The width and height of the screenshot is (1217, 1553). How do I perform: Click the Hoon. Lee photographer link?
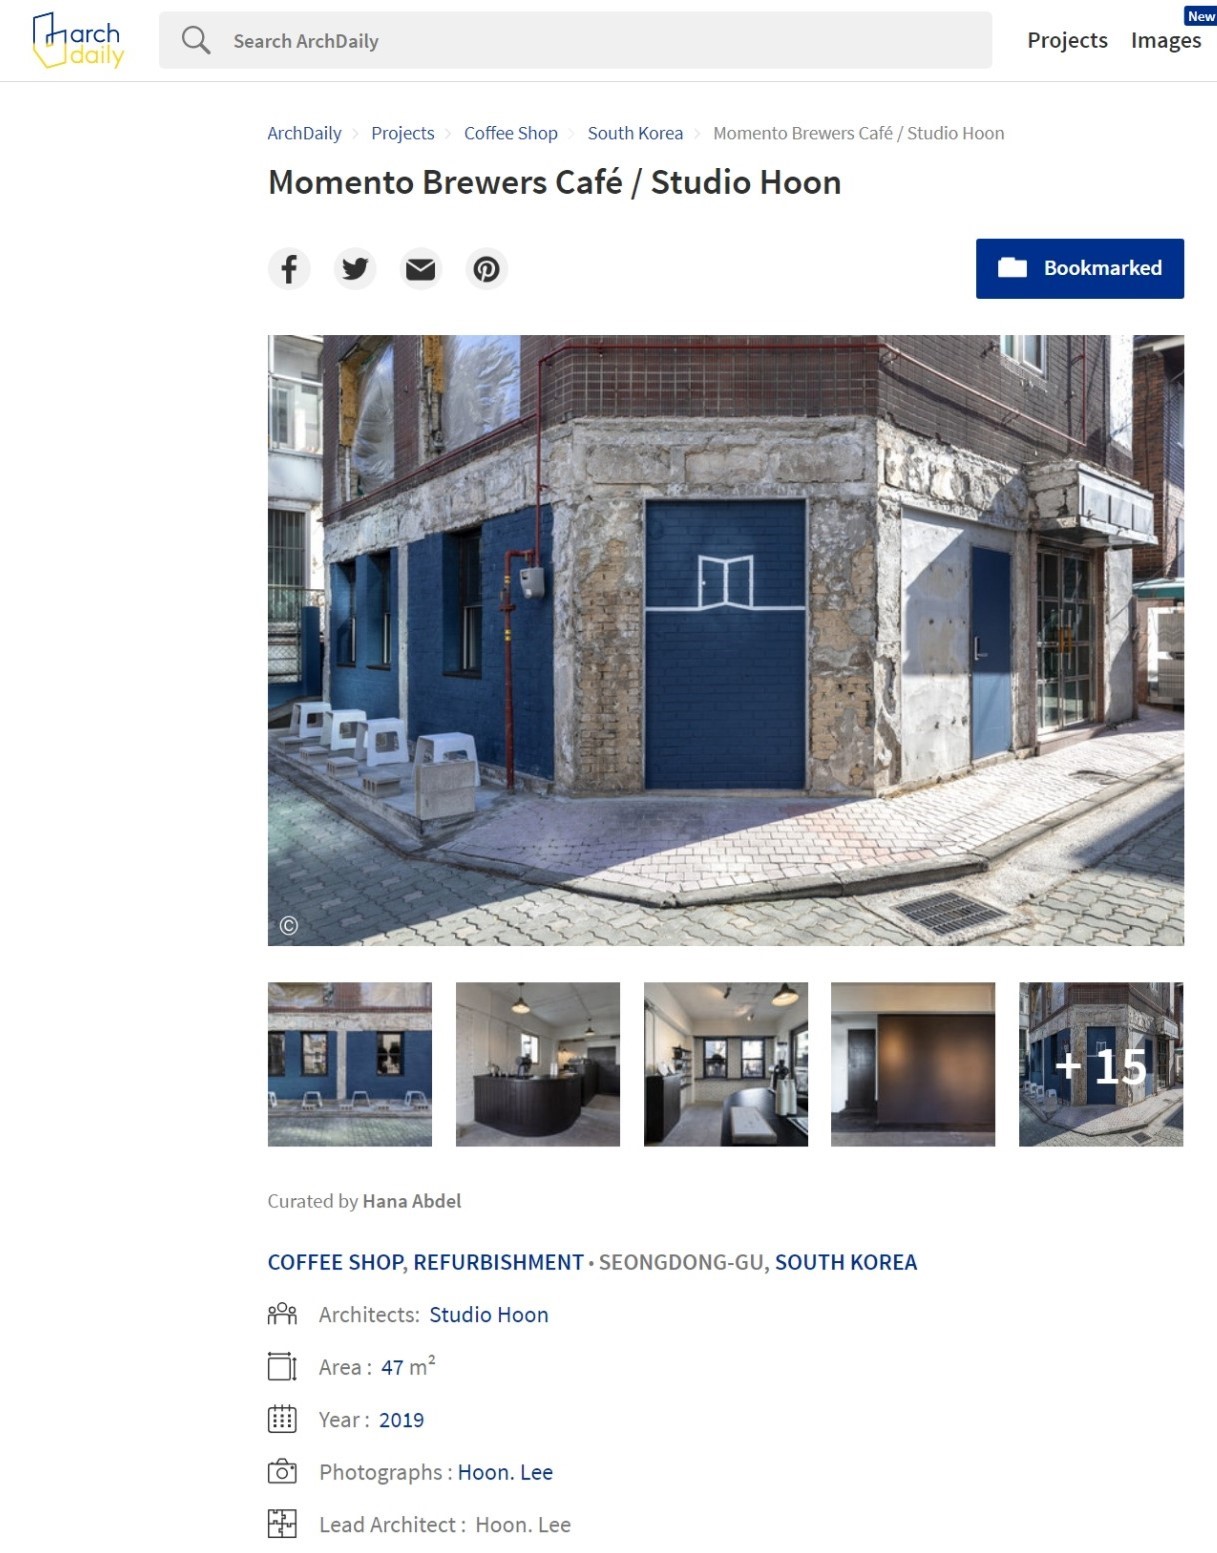(505, 1472)
